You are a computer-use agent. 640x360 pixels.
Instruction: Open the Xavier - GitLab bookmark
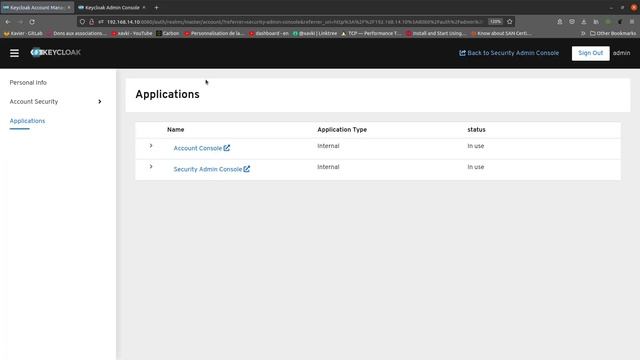pos(23,33)
